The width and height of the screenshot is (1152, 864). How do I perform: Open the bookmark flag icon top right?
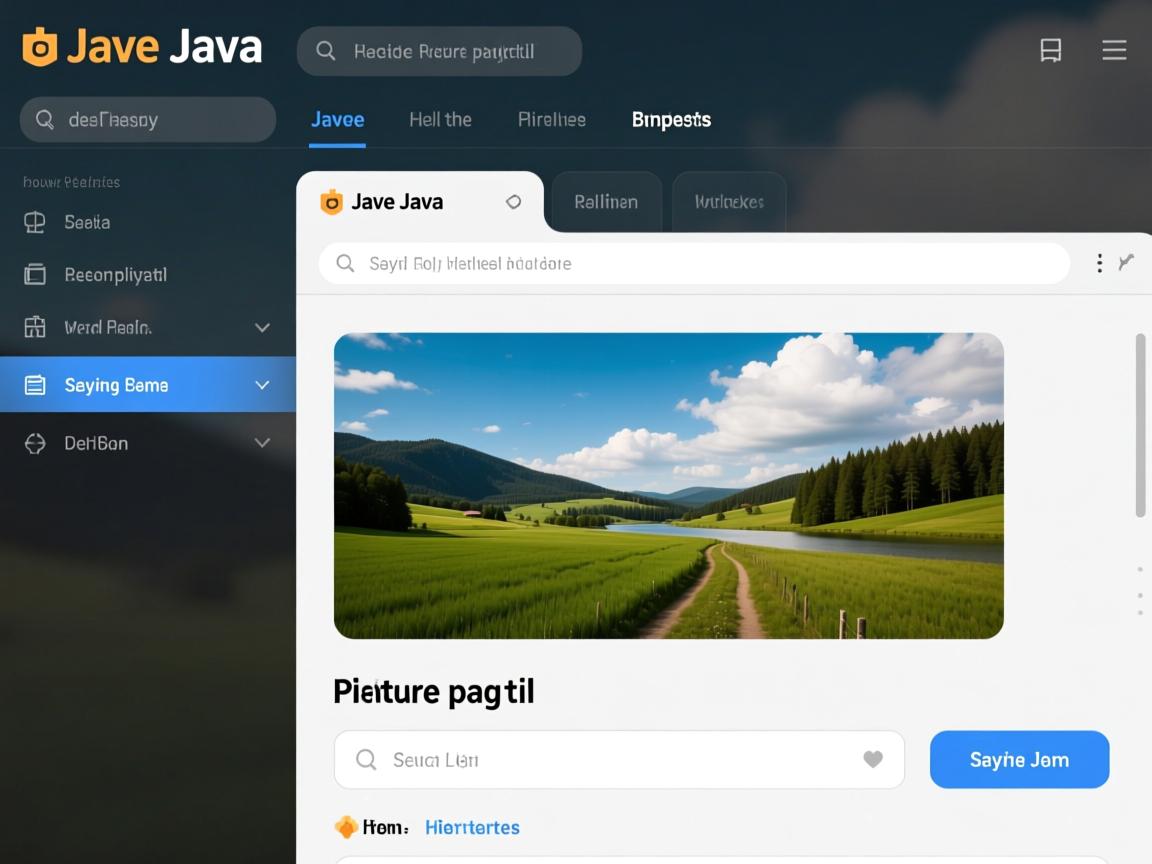coord(1050,50)
